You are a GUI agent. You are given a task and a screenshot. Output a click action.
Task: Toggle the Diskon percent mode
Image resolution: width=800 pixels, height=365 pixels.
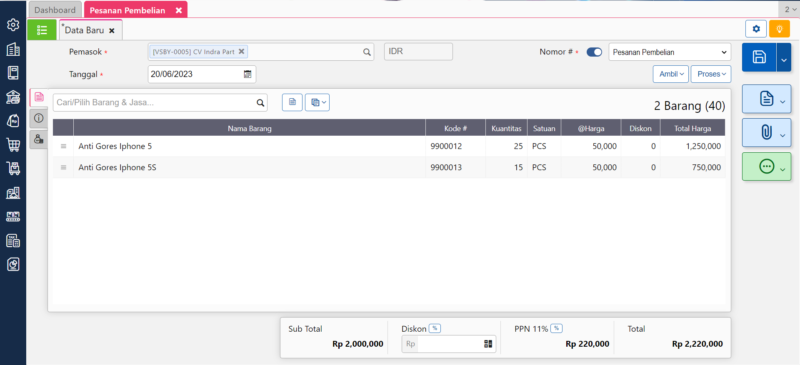(435, 329)
